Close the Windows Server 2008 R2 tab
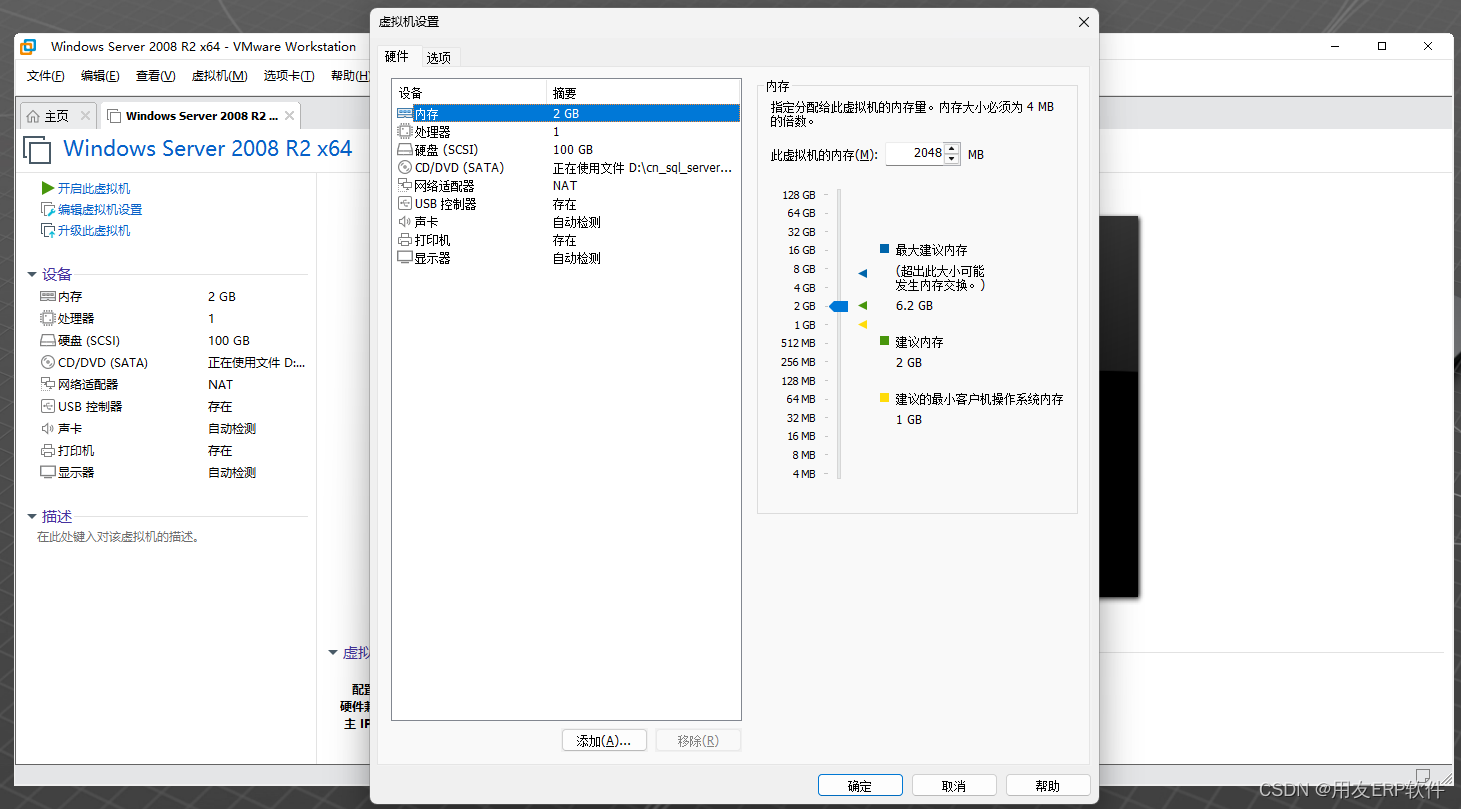This screenshot has height=809, width=1461. [x=289, y=116]
